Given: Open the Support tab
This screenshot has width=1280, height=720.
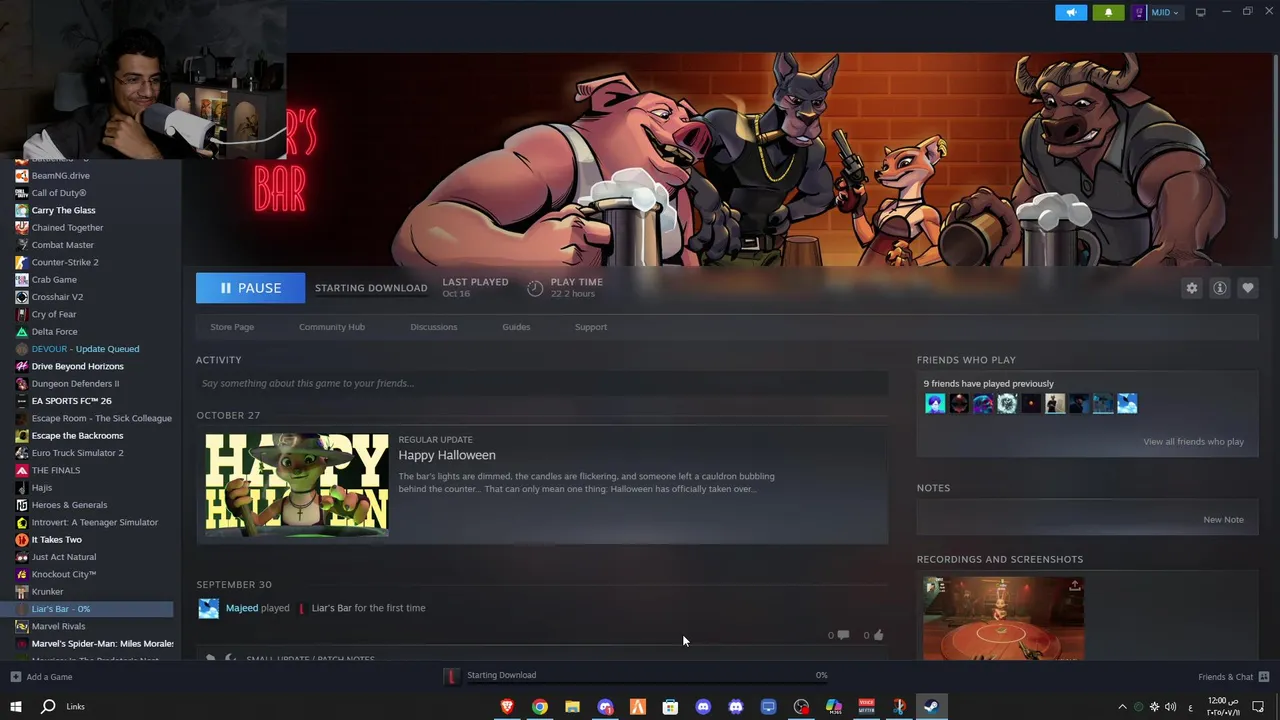Looking at the screenshot, I should 591,327.
